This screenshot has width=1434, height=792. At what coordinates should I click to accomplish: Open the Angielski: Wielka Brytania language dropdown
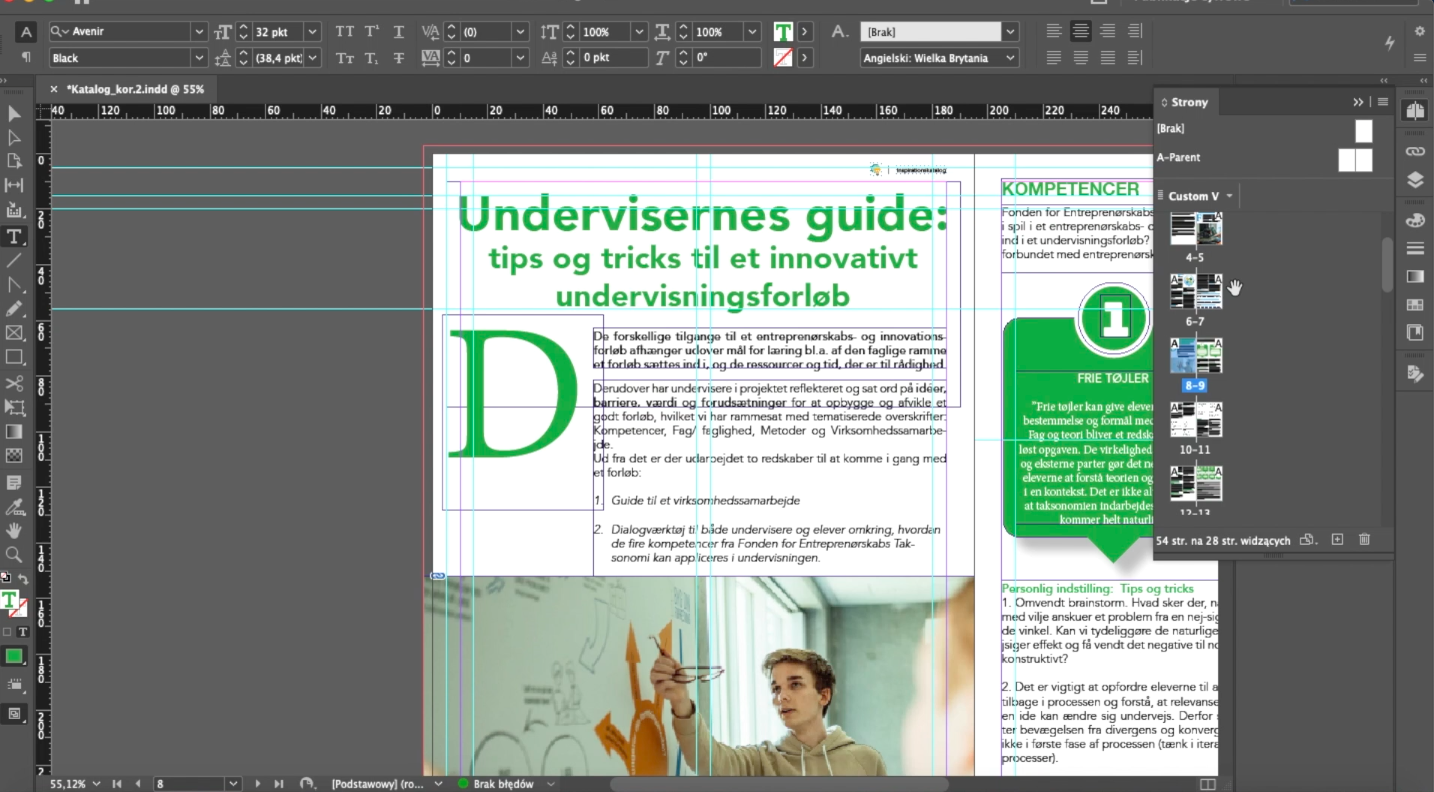click(x=1010, y=58)
